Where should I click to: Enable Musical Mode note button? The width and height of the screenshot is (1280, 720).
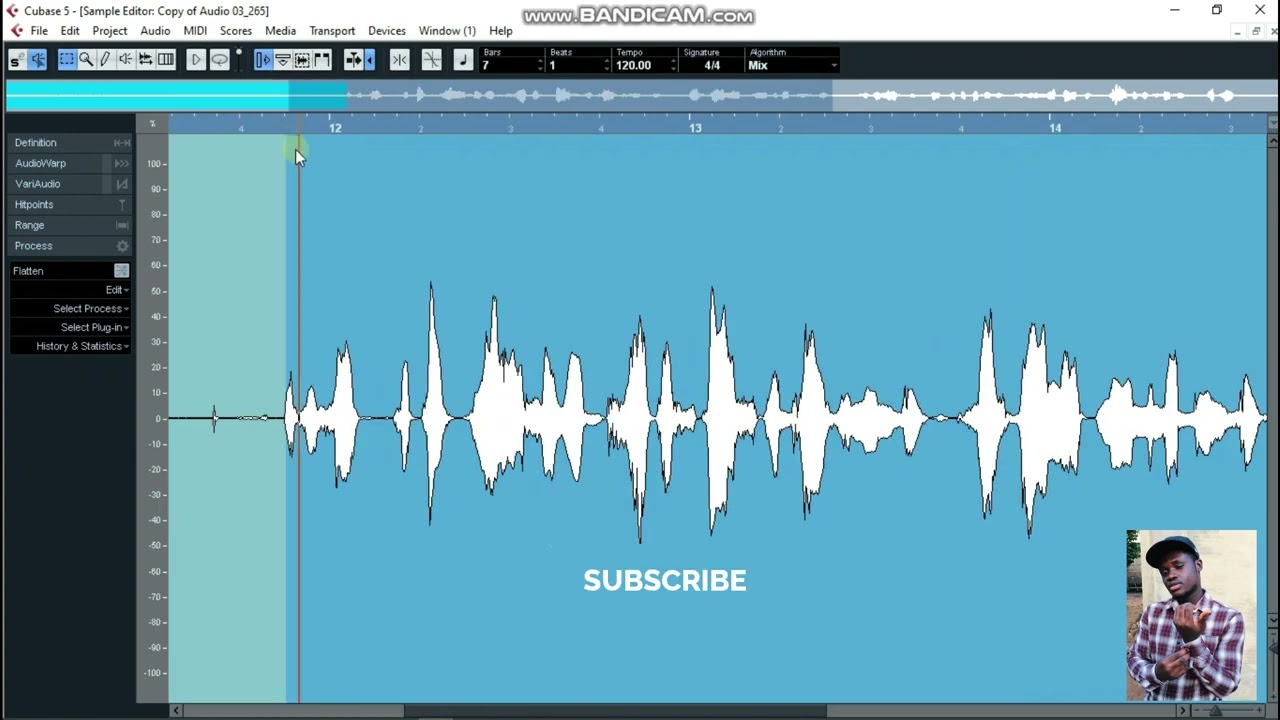click(x=463, y=60)
